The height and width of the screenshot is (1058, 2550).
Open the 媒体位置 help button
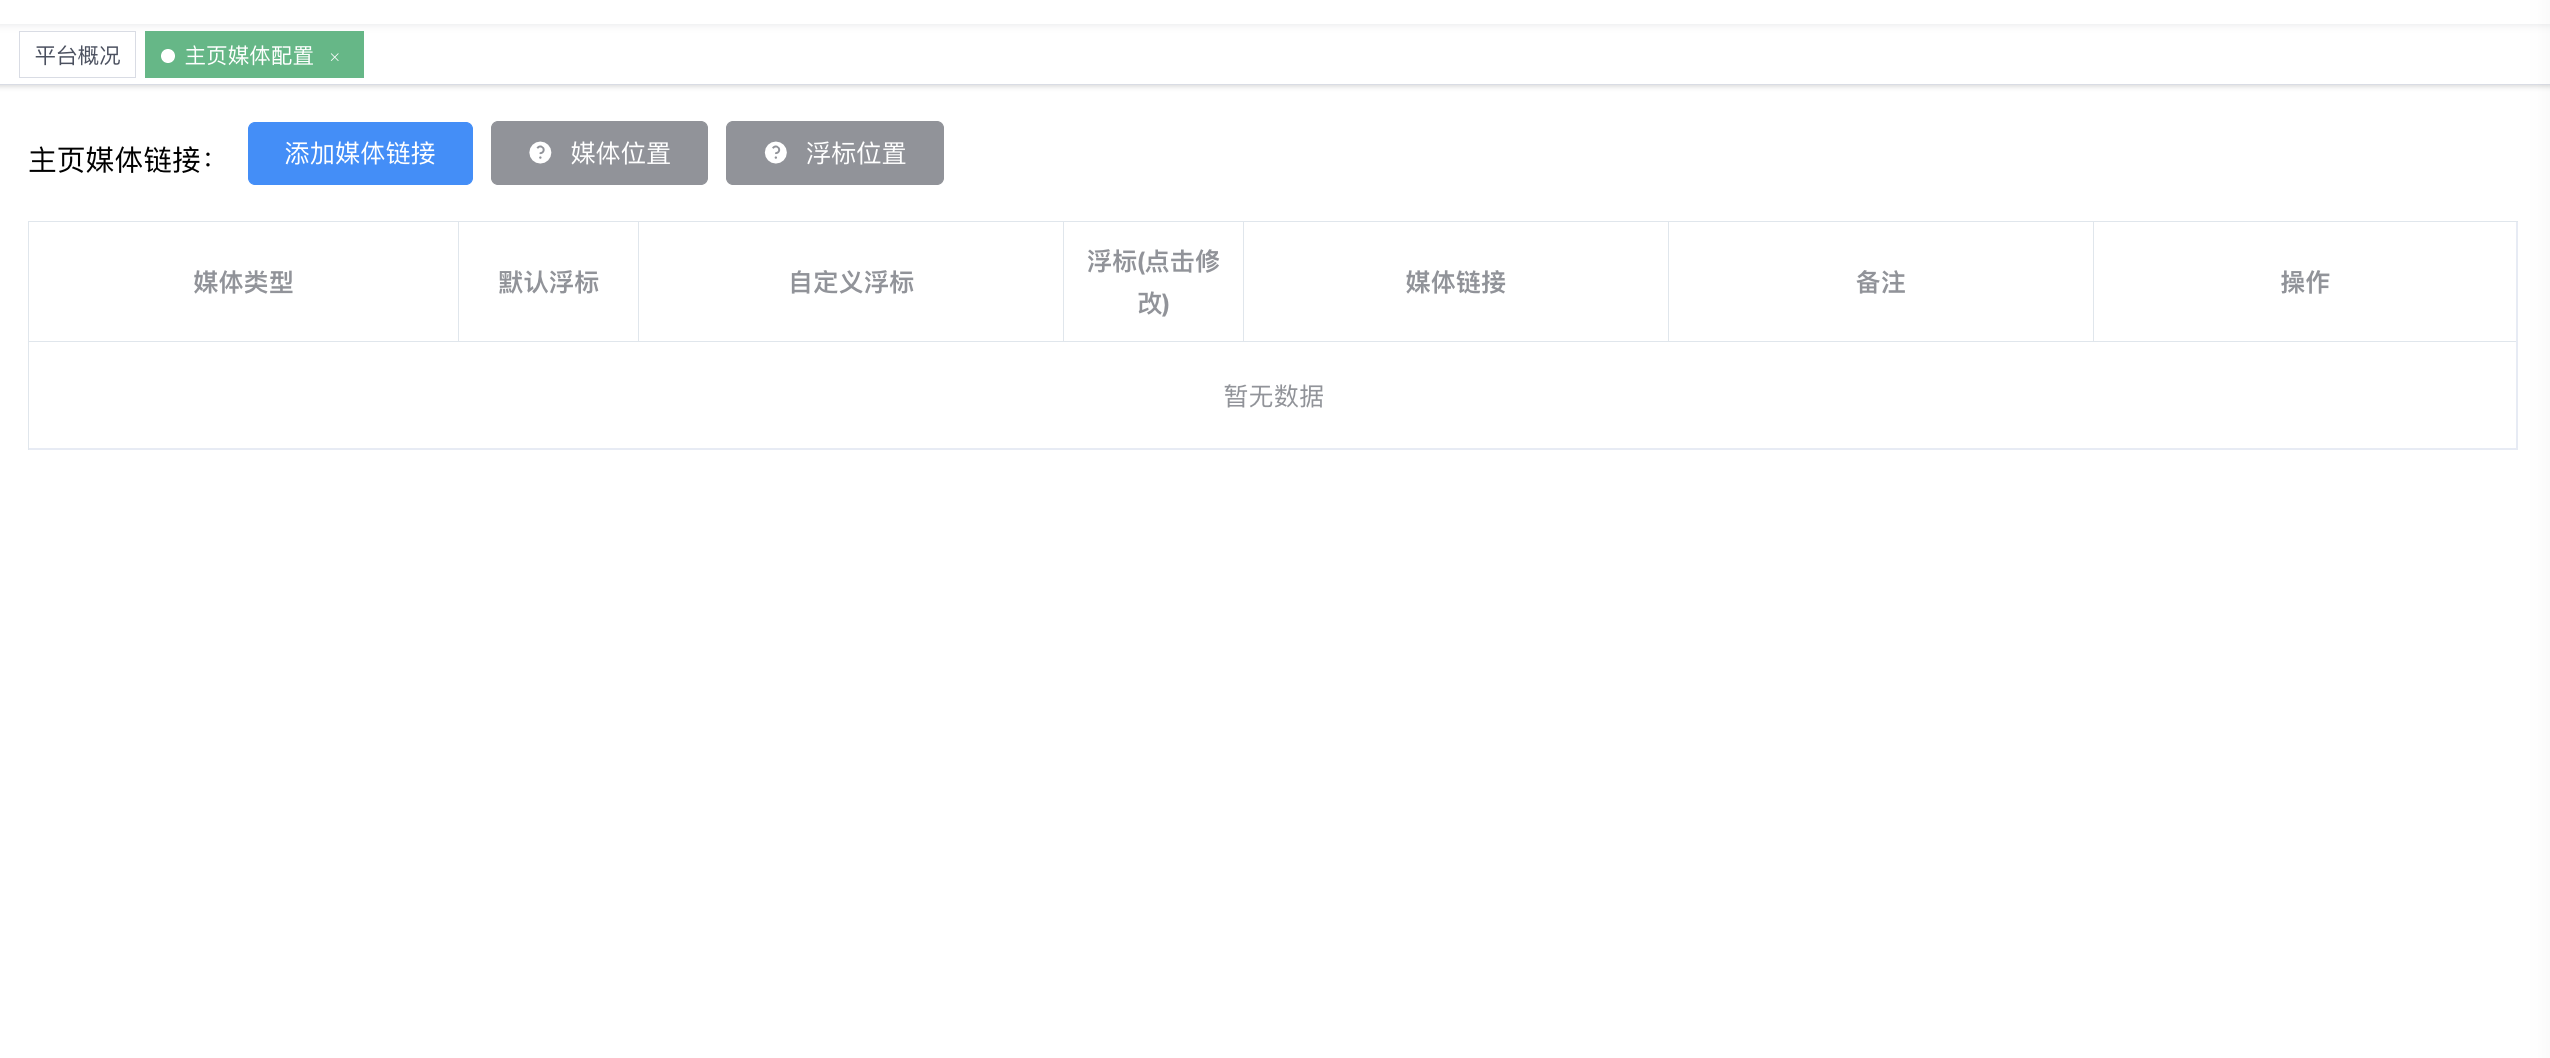(599, 153)
